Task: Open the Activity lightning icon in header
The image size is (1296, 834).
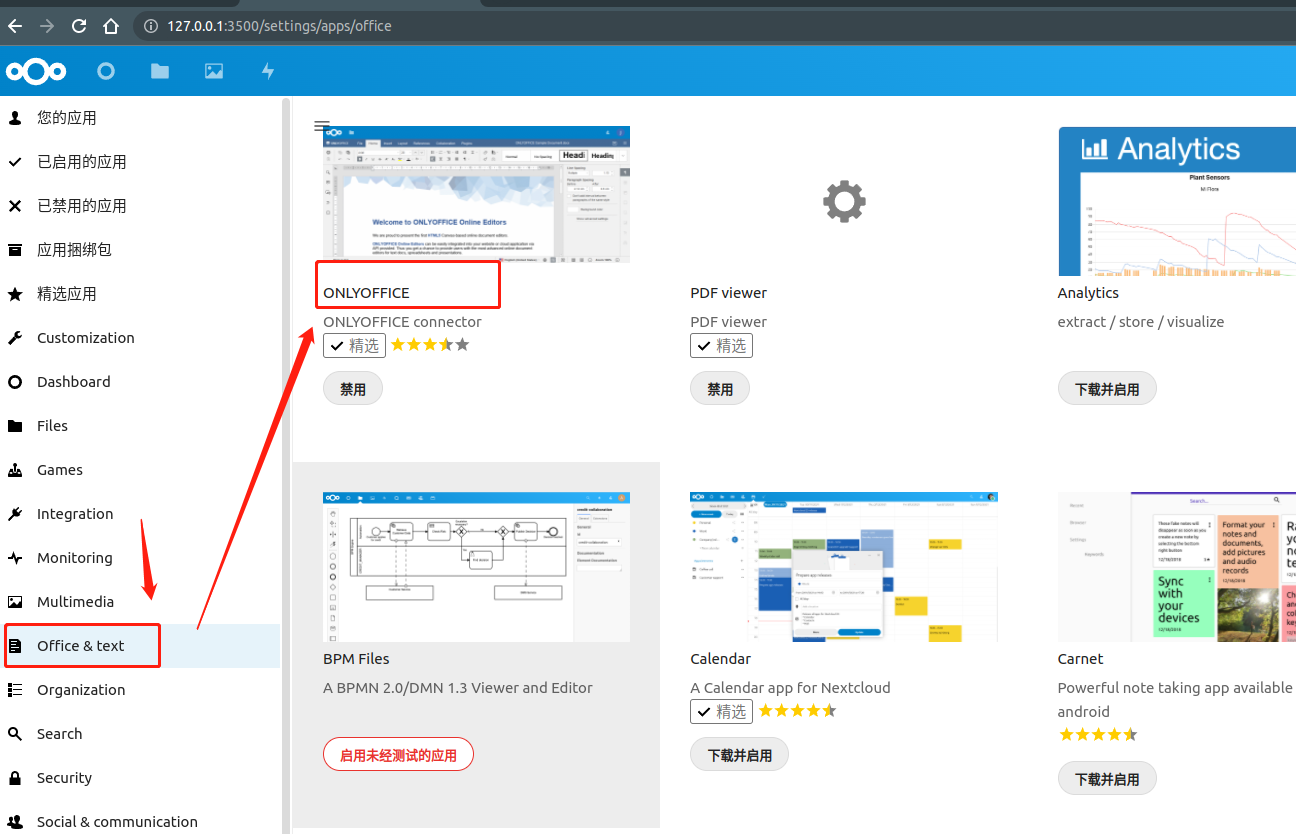Action: point(267,71)
